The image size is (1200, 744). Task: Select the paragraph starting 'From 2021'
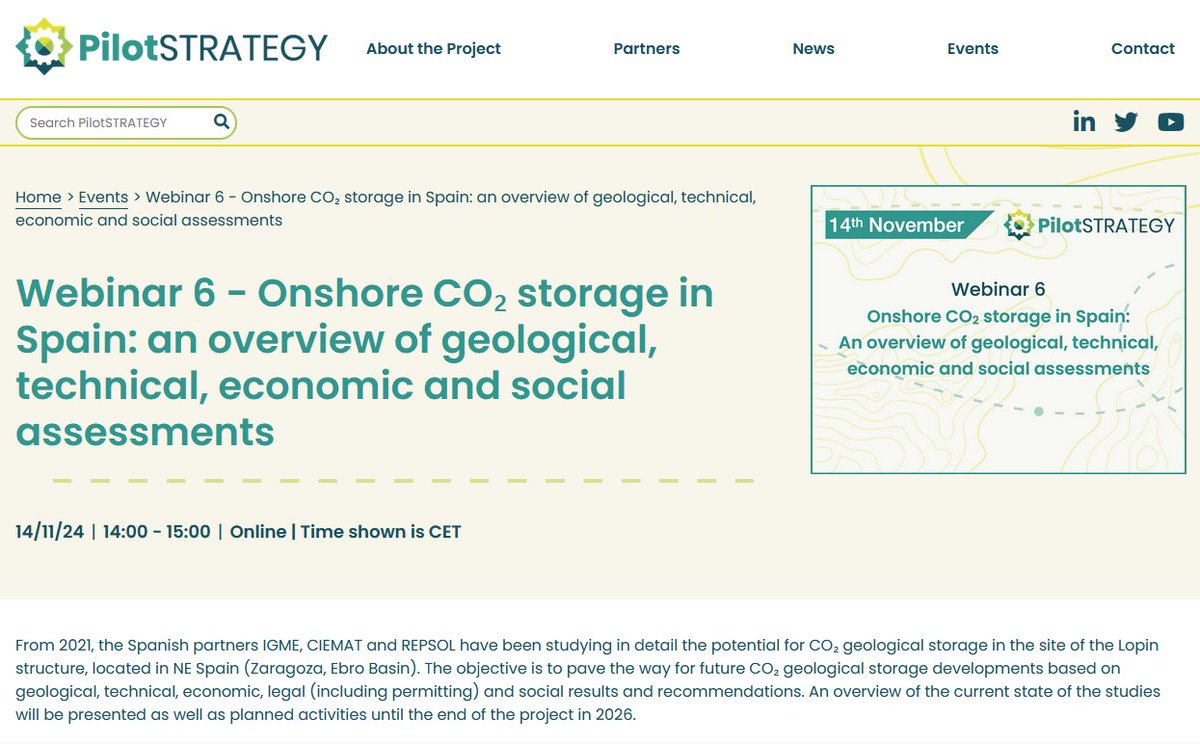pos(587,681)
